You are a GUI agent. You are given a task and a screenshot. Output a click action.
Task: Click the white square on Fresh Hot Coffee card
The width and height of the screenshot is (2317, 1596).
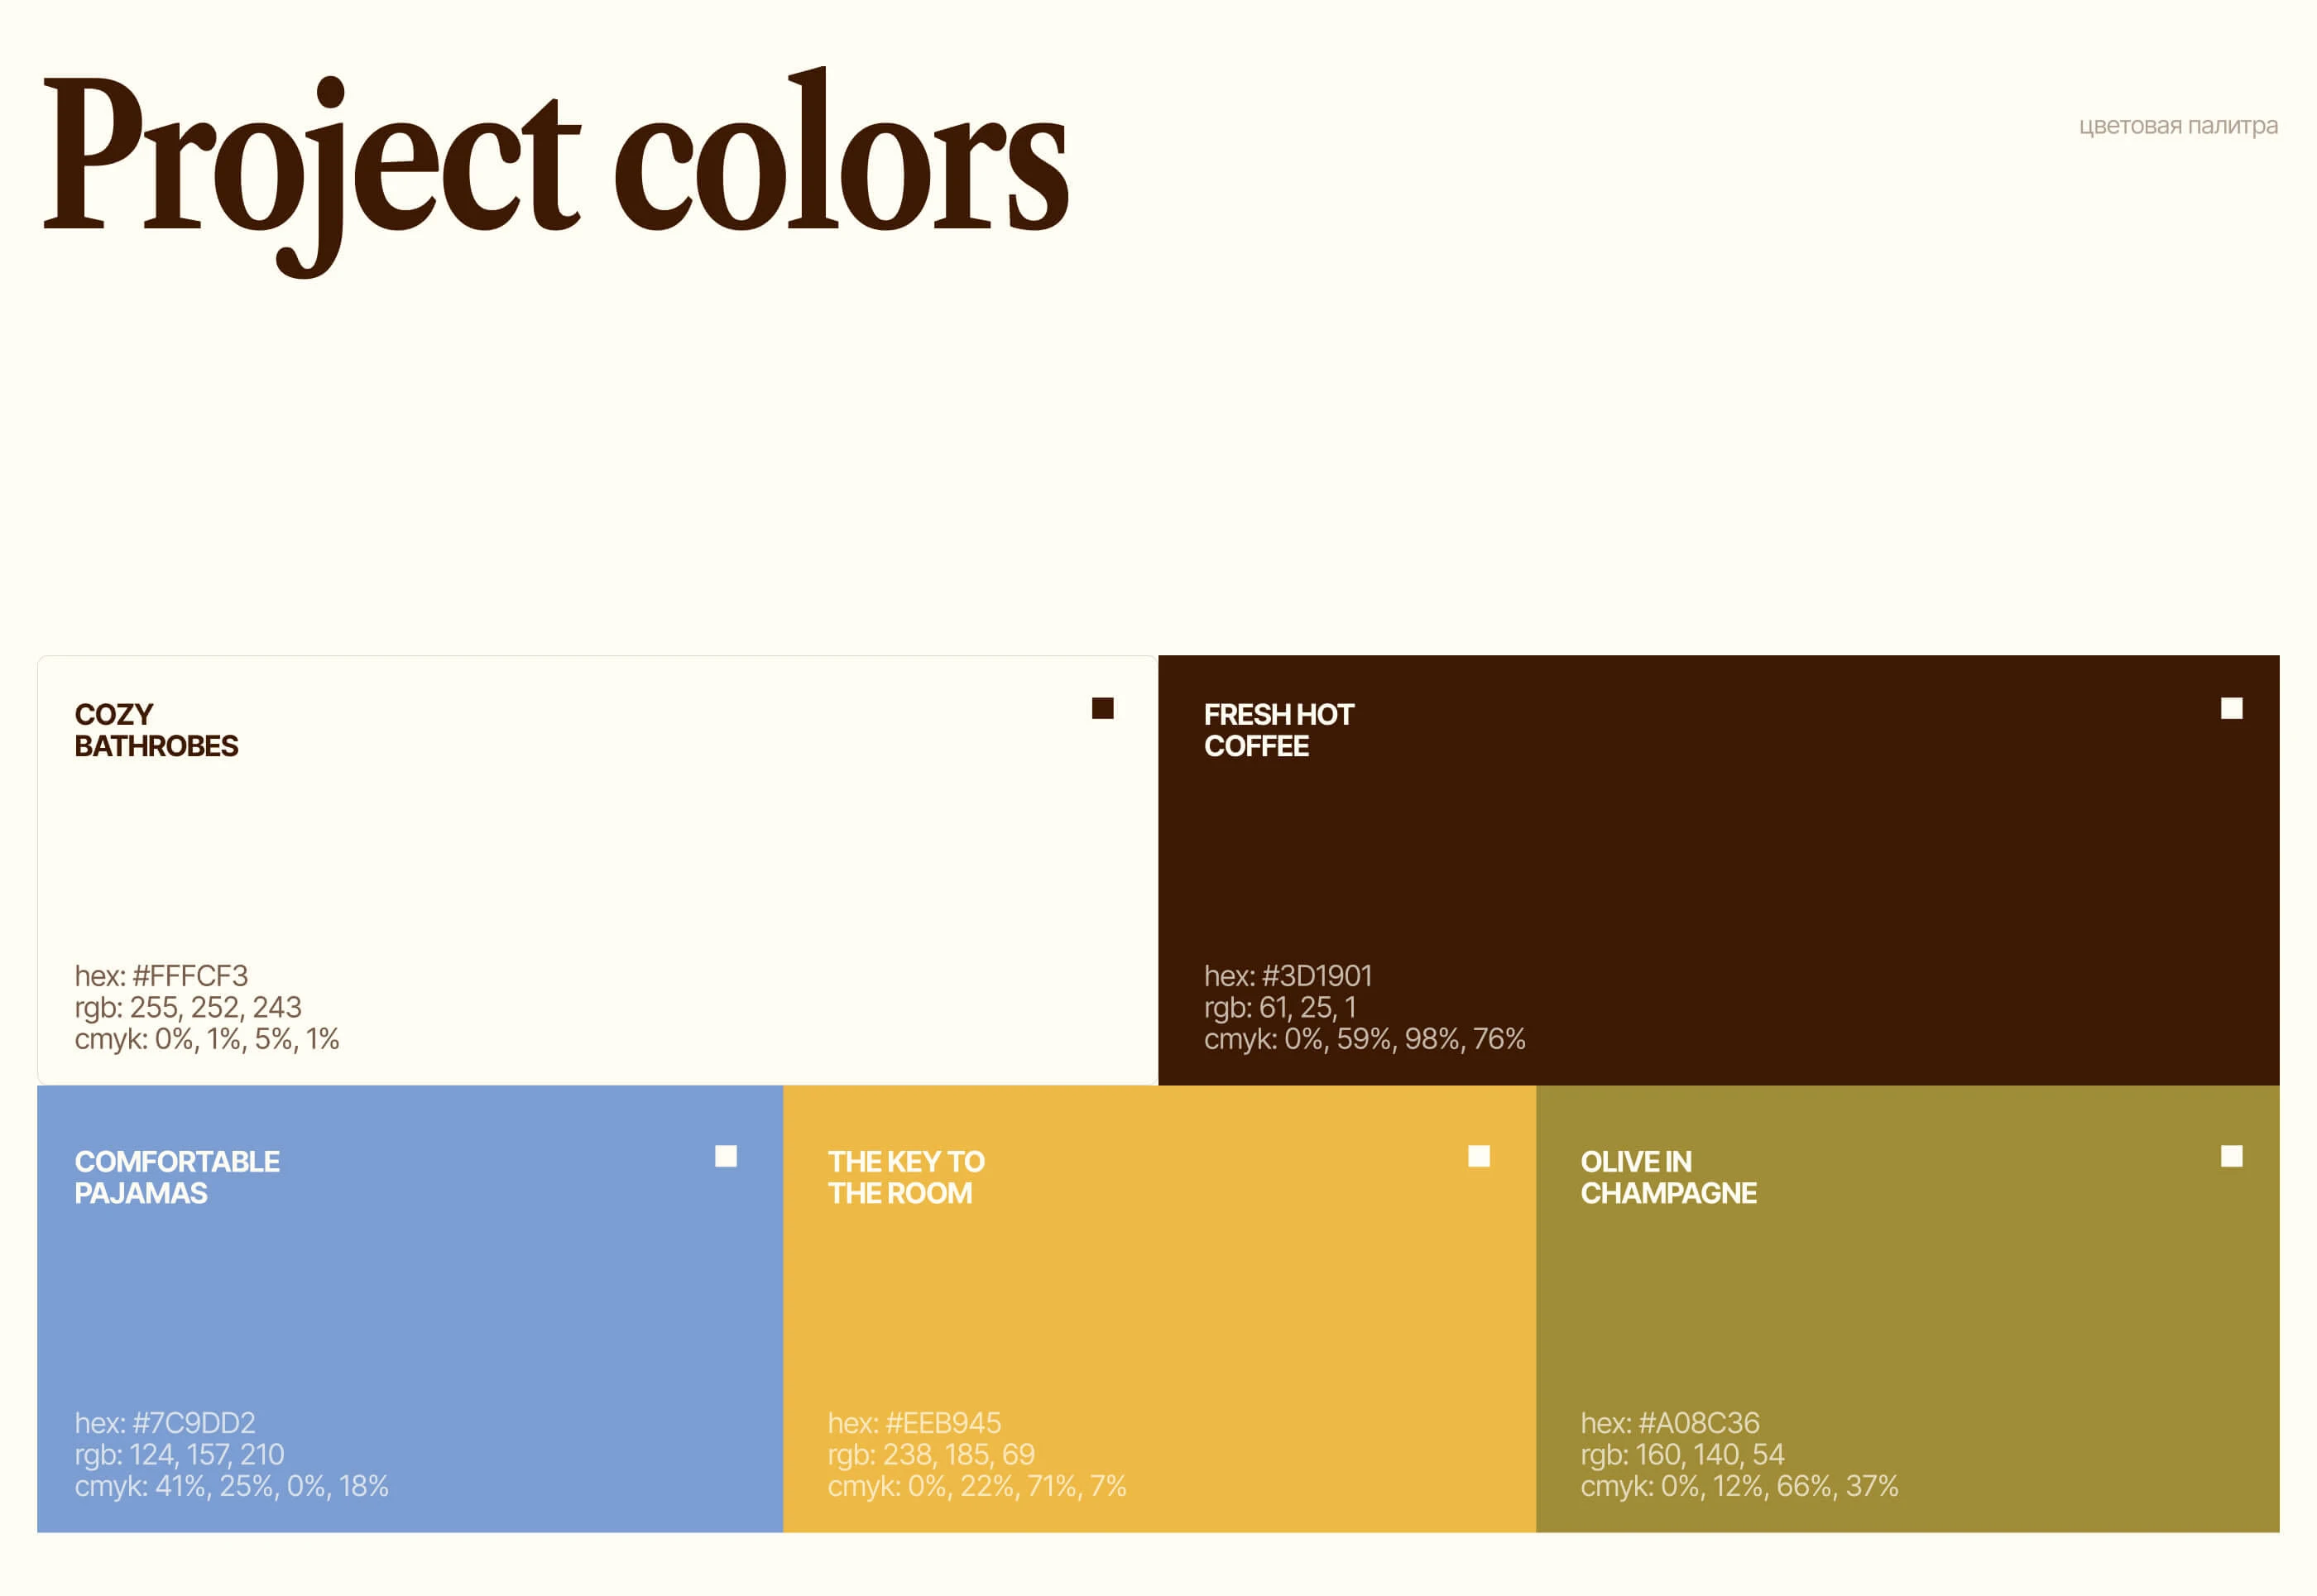pyautogui.click(x=2231, y=708)
